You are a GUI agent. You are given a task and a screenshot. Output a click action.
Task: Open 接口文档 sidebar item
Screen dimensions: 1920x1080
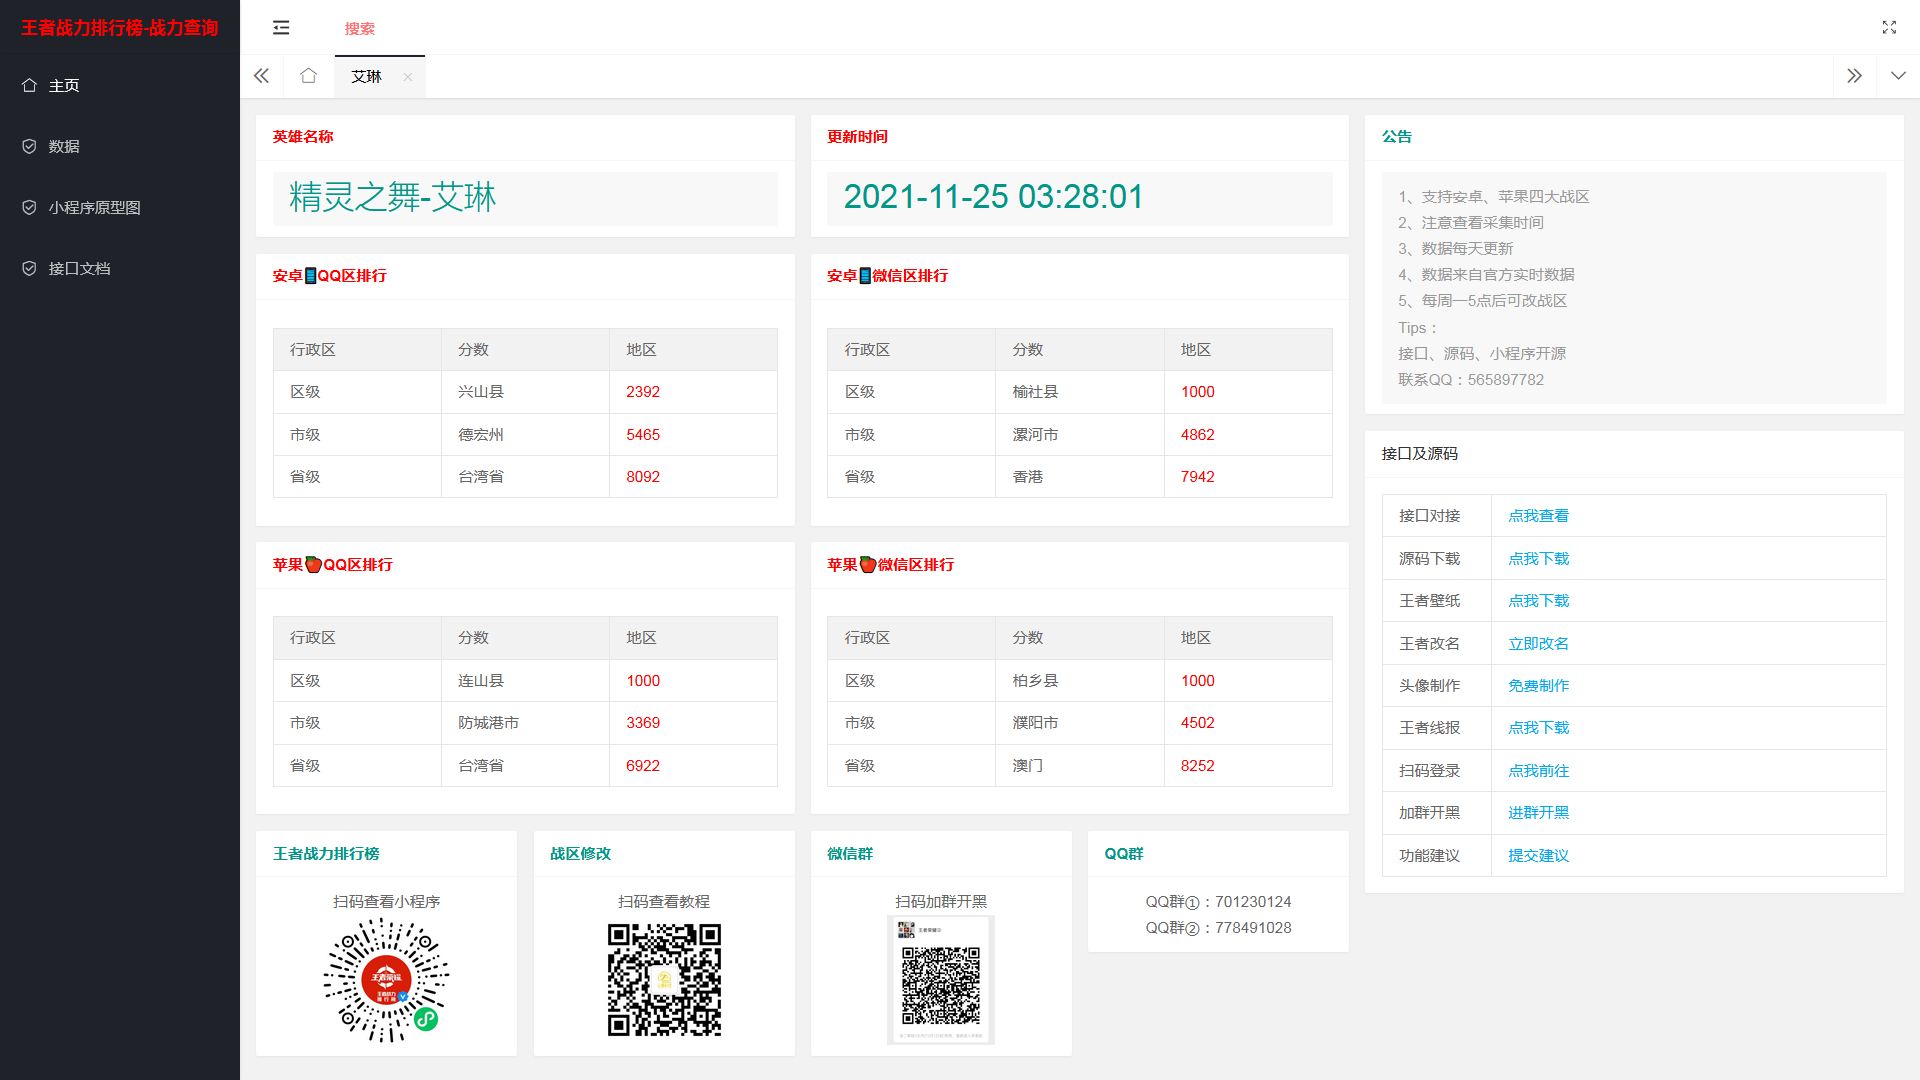(79, 269)
